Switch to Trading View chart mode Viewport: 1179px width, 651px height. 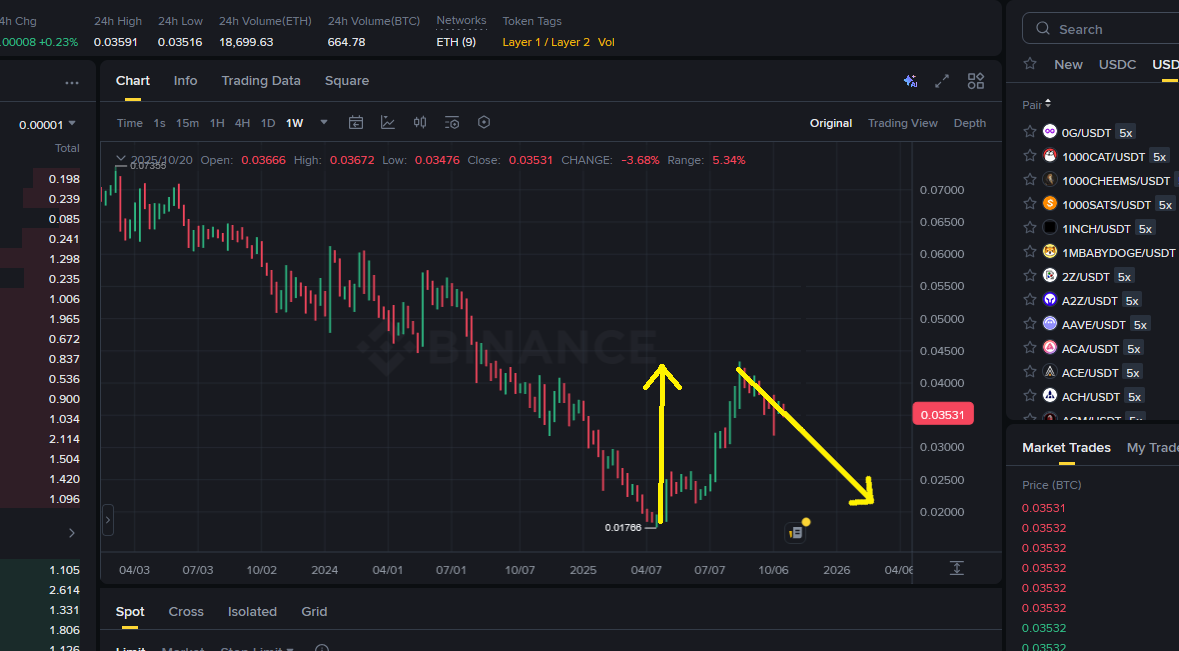click(902, 123)
